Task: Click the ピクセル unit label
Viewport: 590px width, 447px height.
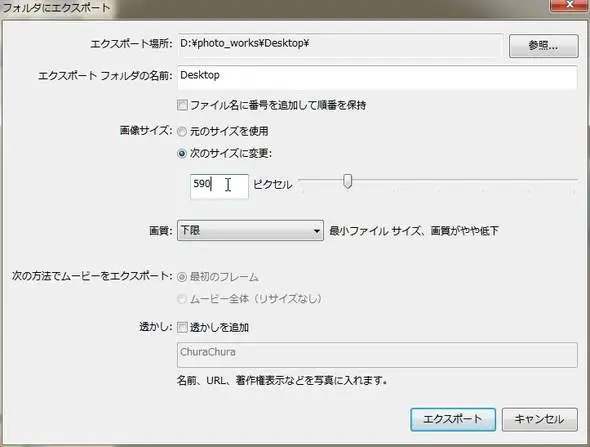Action: tap(272, 185)
